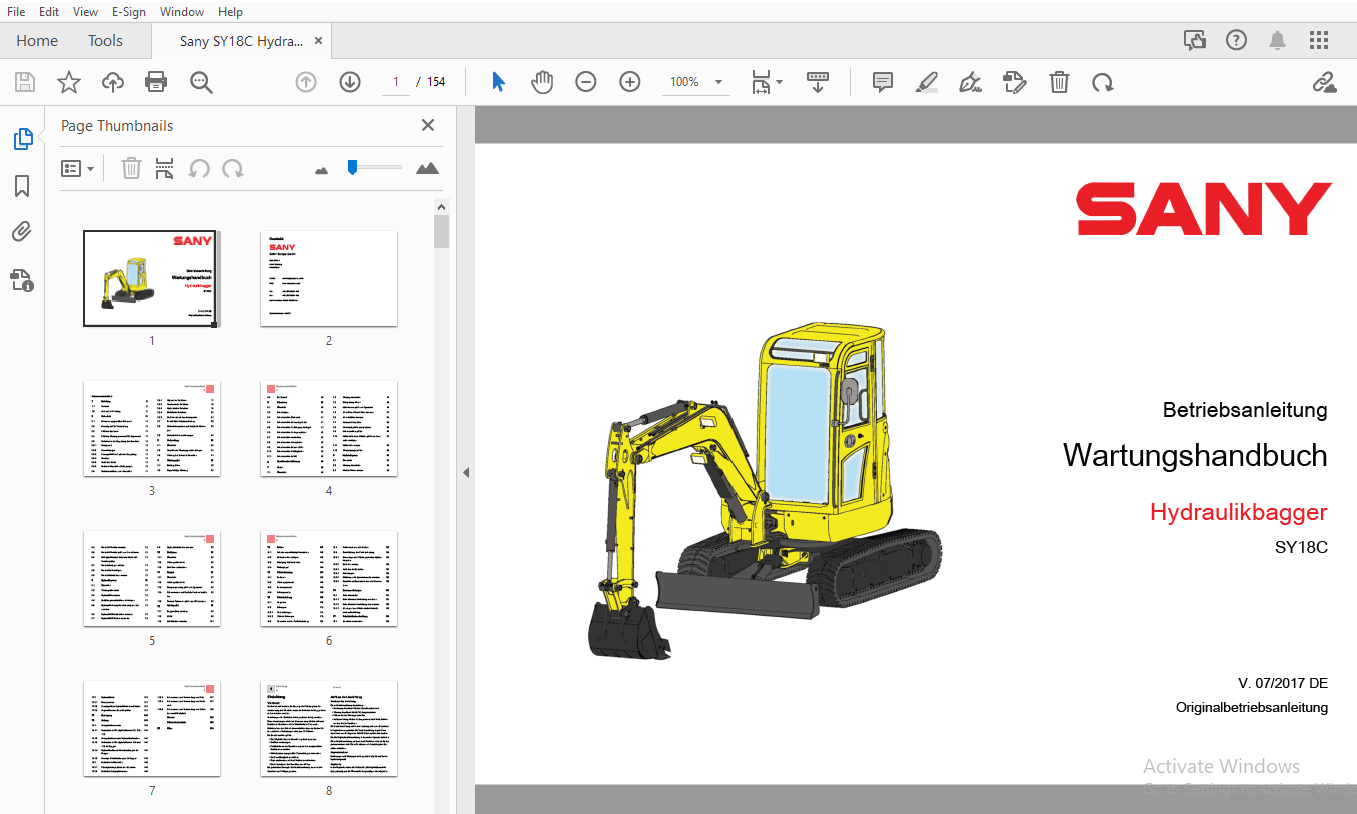Image resolution: width=1357 pixels, height=814 pixels.
Task: Activate the hand pan tool
Action: point(542,82)
